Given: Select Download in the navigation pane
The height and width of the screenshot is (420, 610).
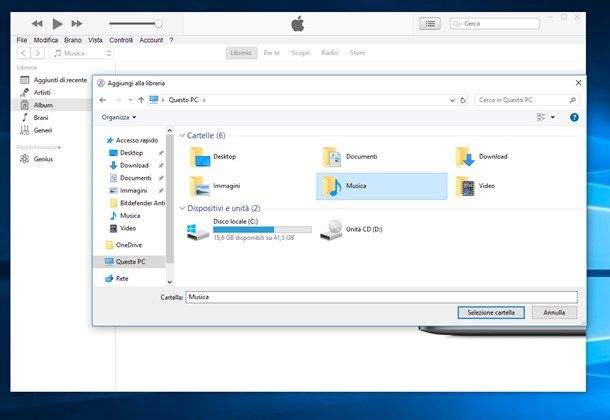Looking at the screenshot, I should (134, 165).
